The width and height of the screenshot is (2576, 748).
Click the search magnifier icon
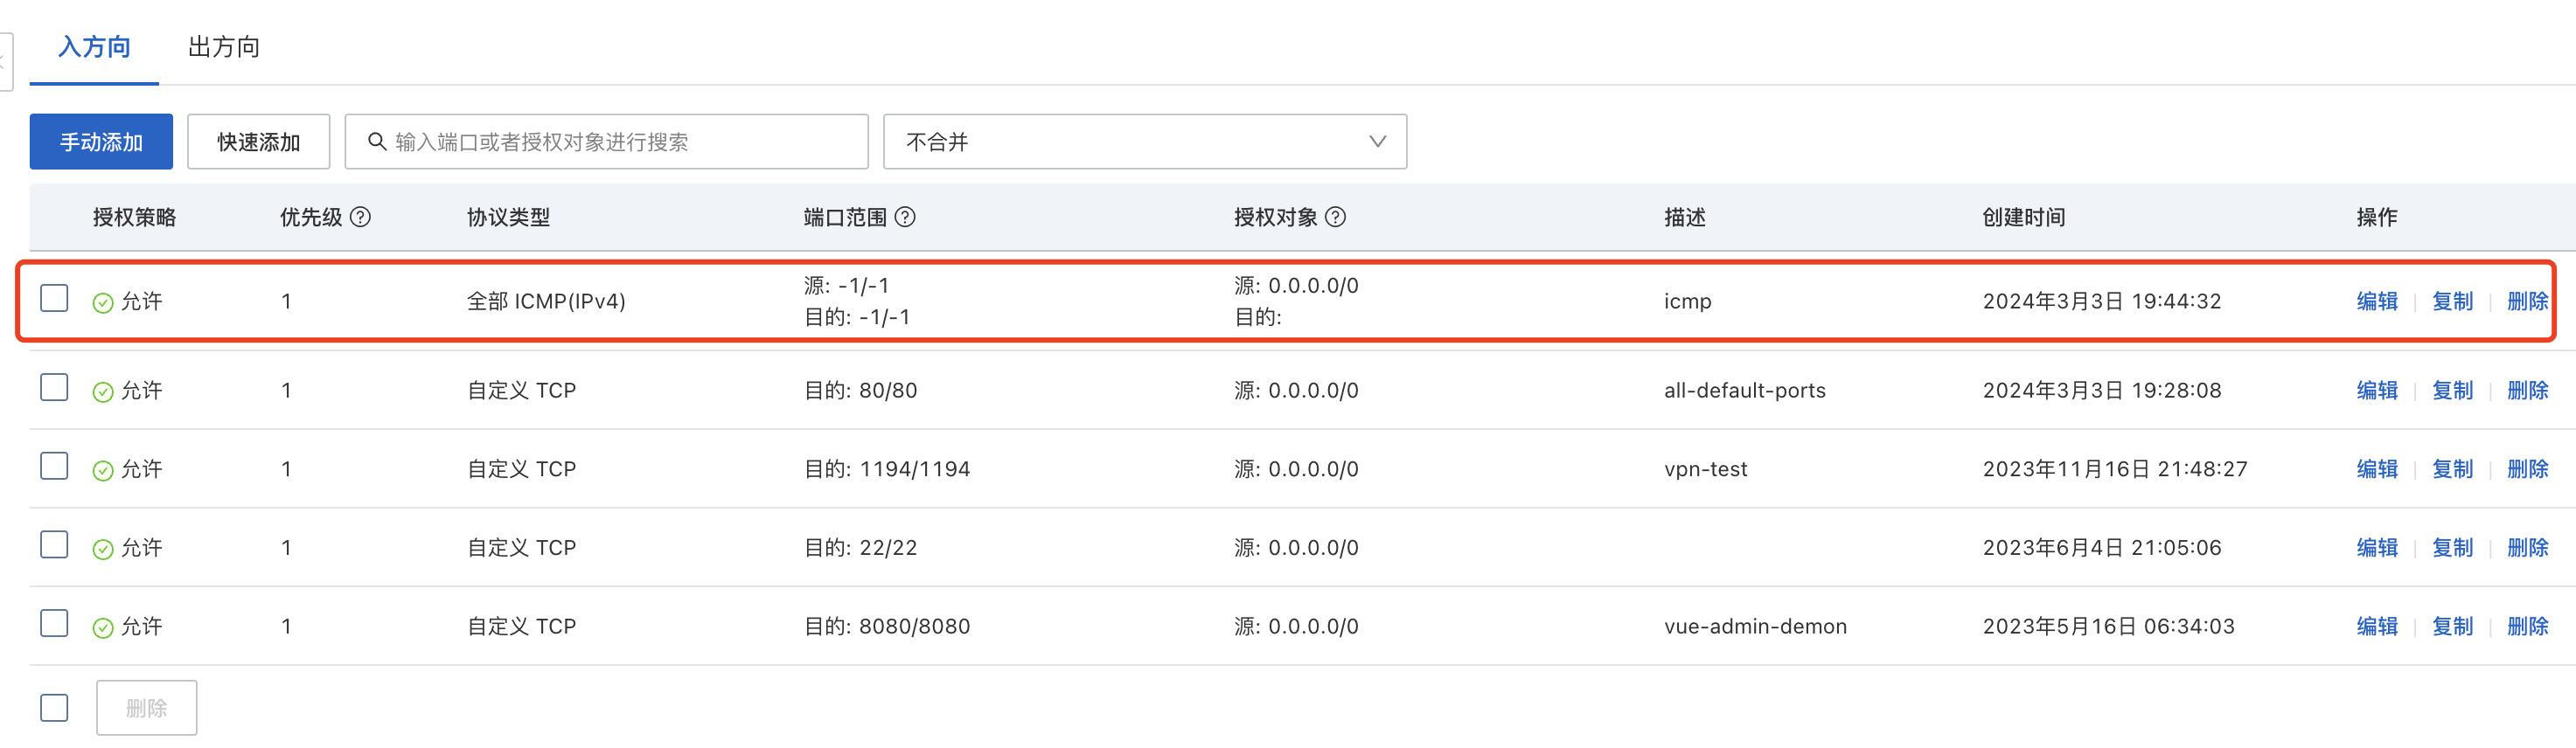[377, 142]
